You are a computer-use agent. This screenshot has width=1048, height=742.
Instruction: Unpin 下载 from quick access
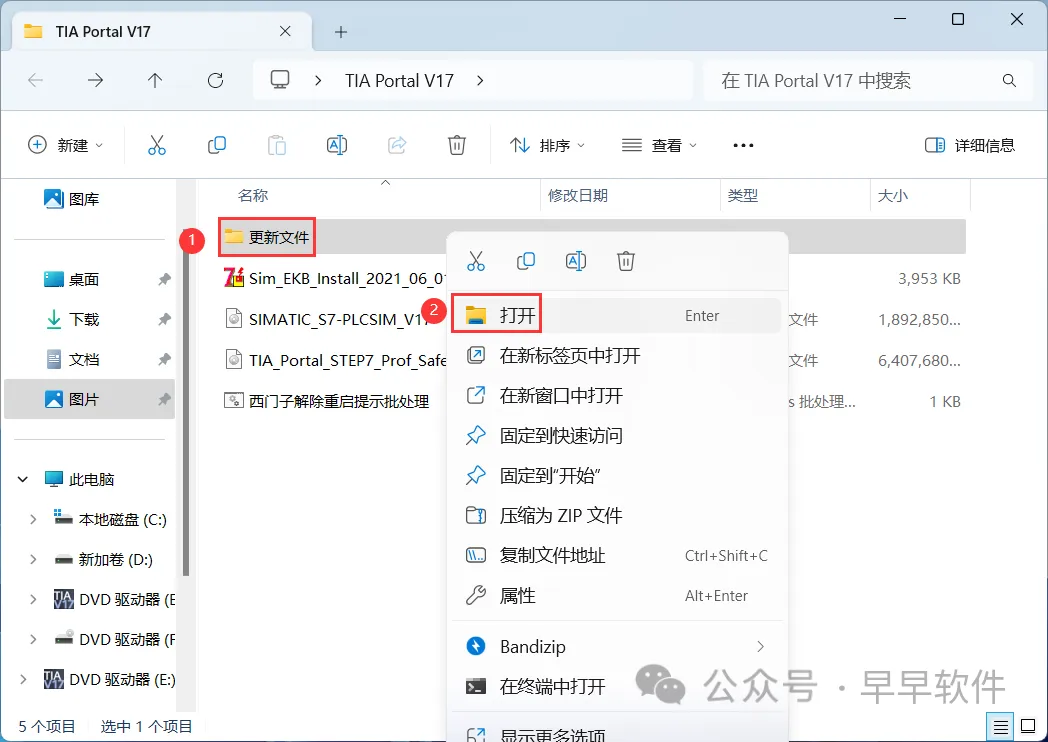coord(164,320)
